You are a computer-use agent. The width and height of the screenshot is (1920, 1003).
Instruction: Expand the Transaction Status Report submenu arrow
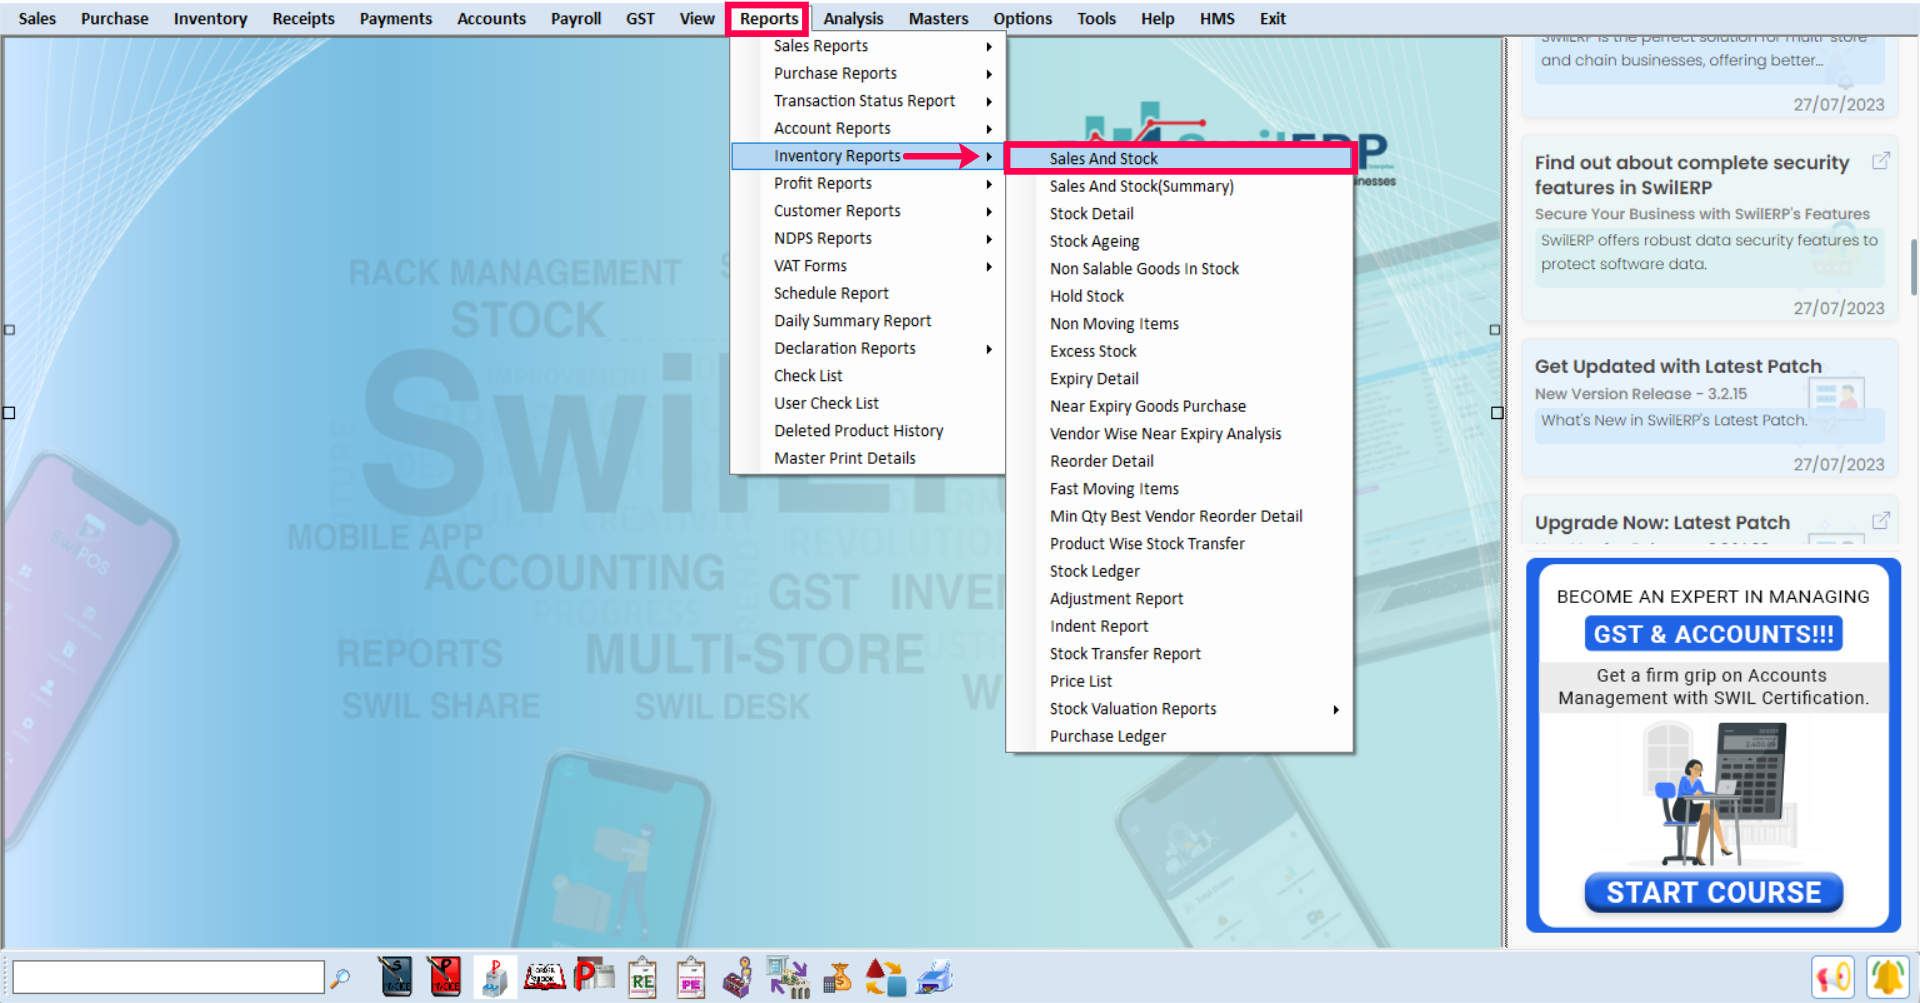click(989, 102)
